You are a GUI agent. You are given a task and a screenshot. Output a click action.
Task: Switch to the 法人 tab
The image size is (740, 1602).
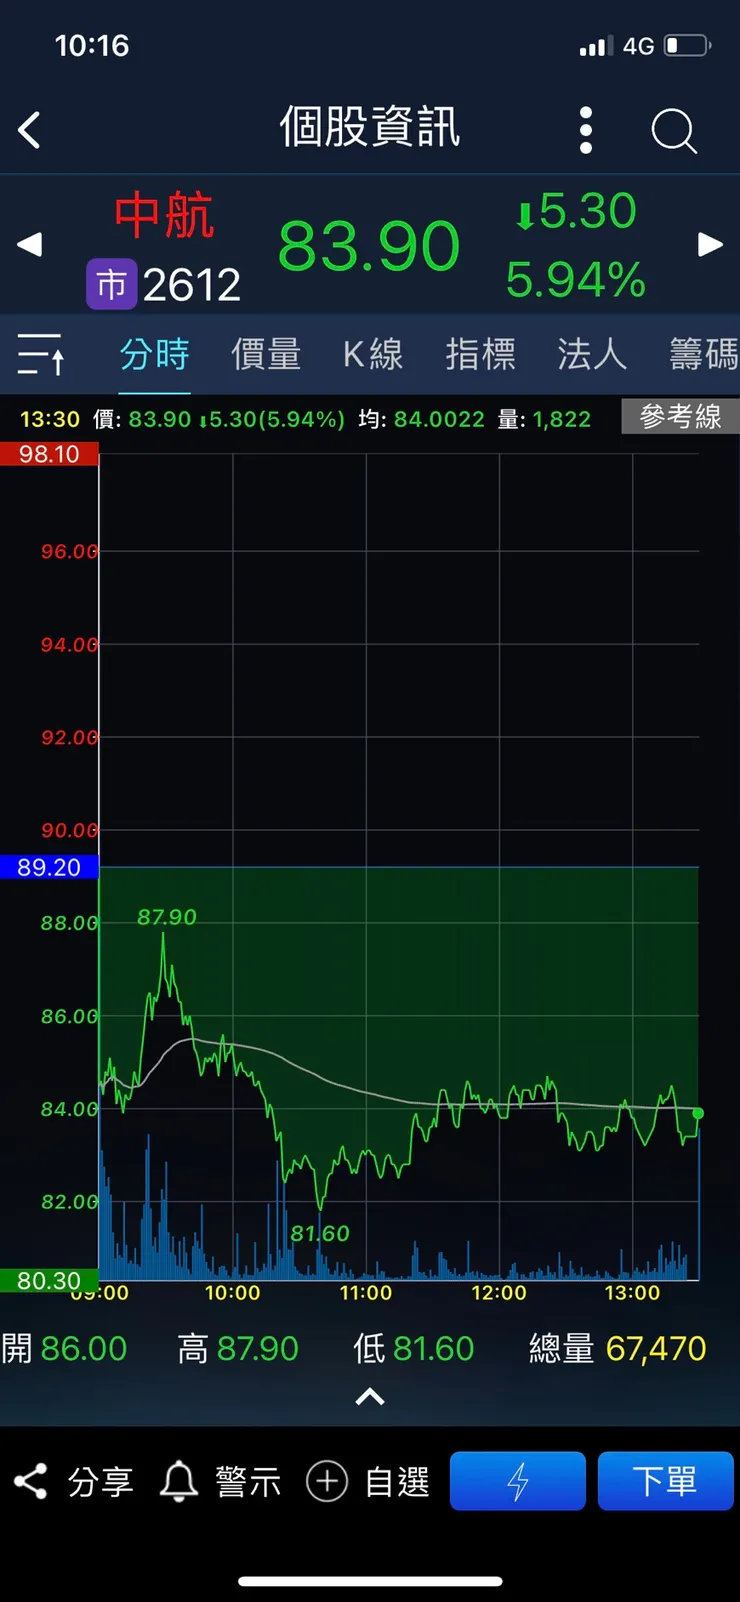coord(592,354)
